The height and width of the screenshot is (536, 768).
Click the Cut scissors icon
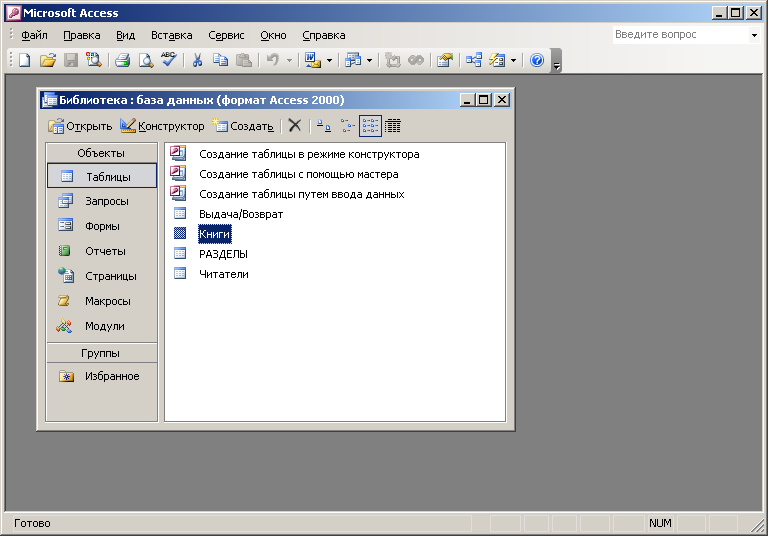[x=197, y=60]
